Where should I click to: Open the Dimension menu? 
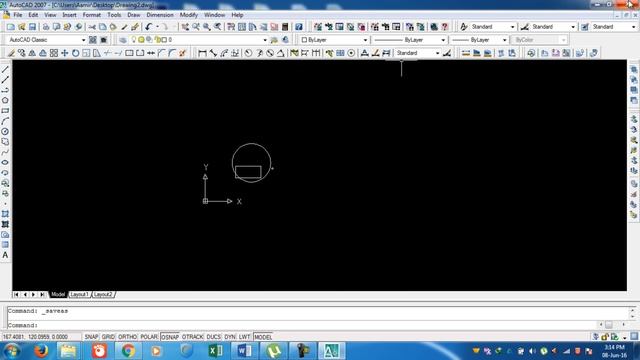[160, 15]
